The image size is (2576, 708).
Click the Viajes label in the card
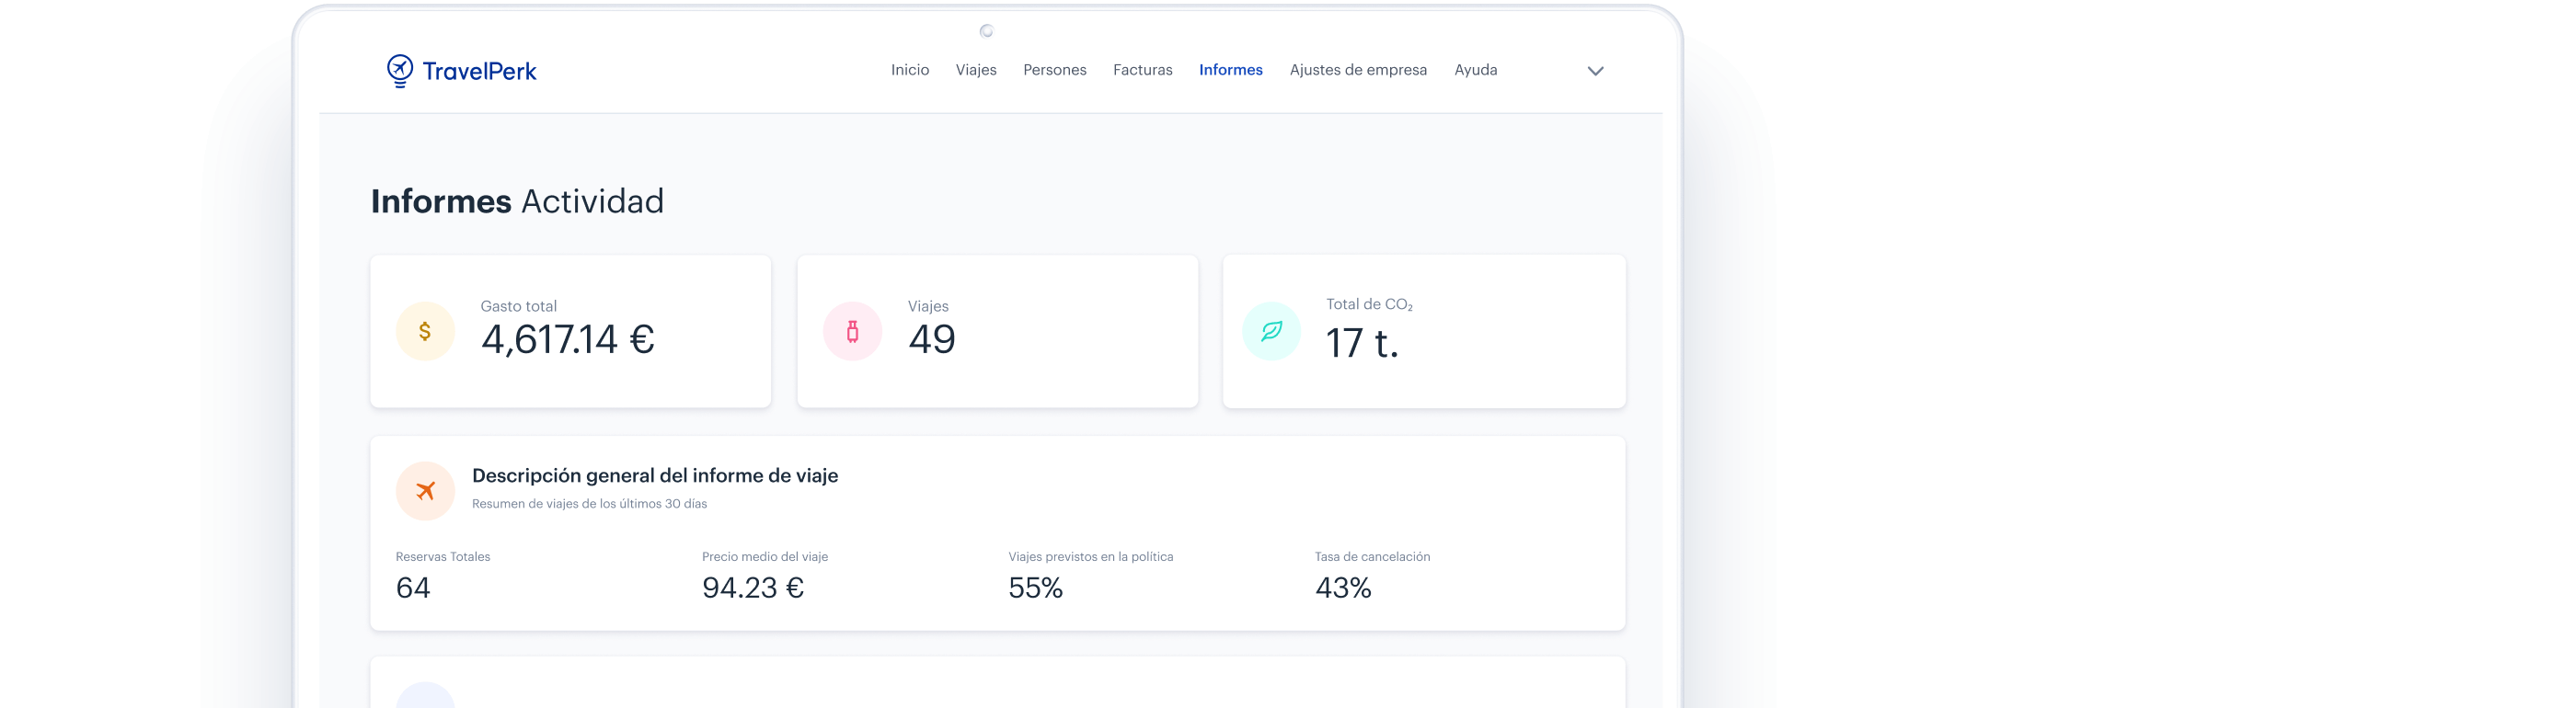pyautogui.click(x=928, y=306)
